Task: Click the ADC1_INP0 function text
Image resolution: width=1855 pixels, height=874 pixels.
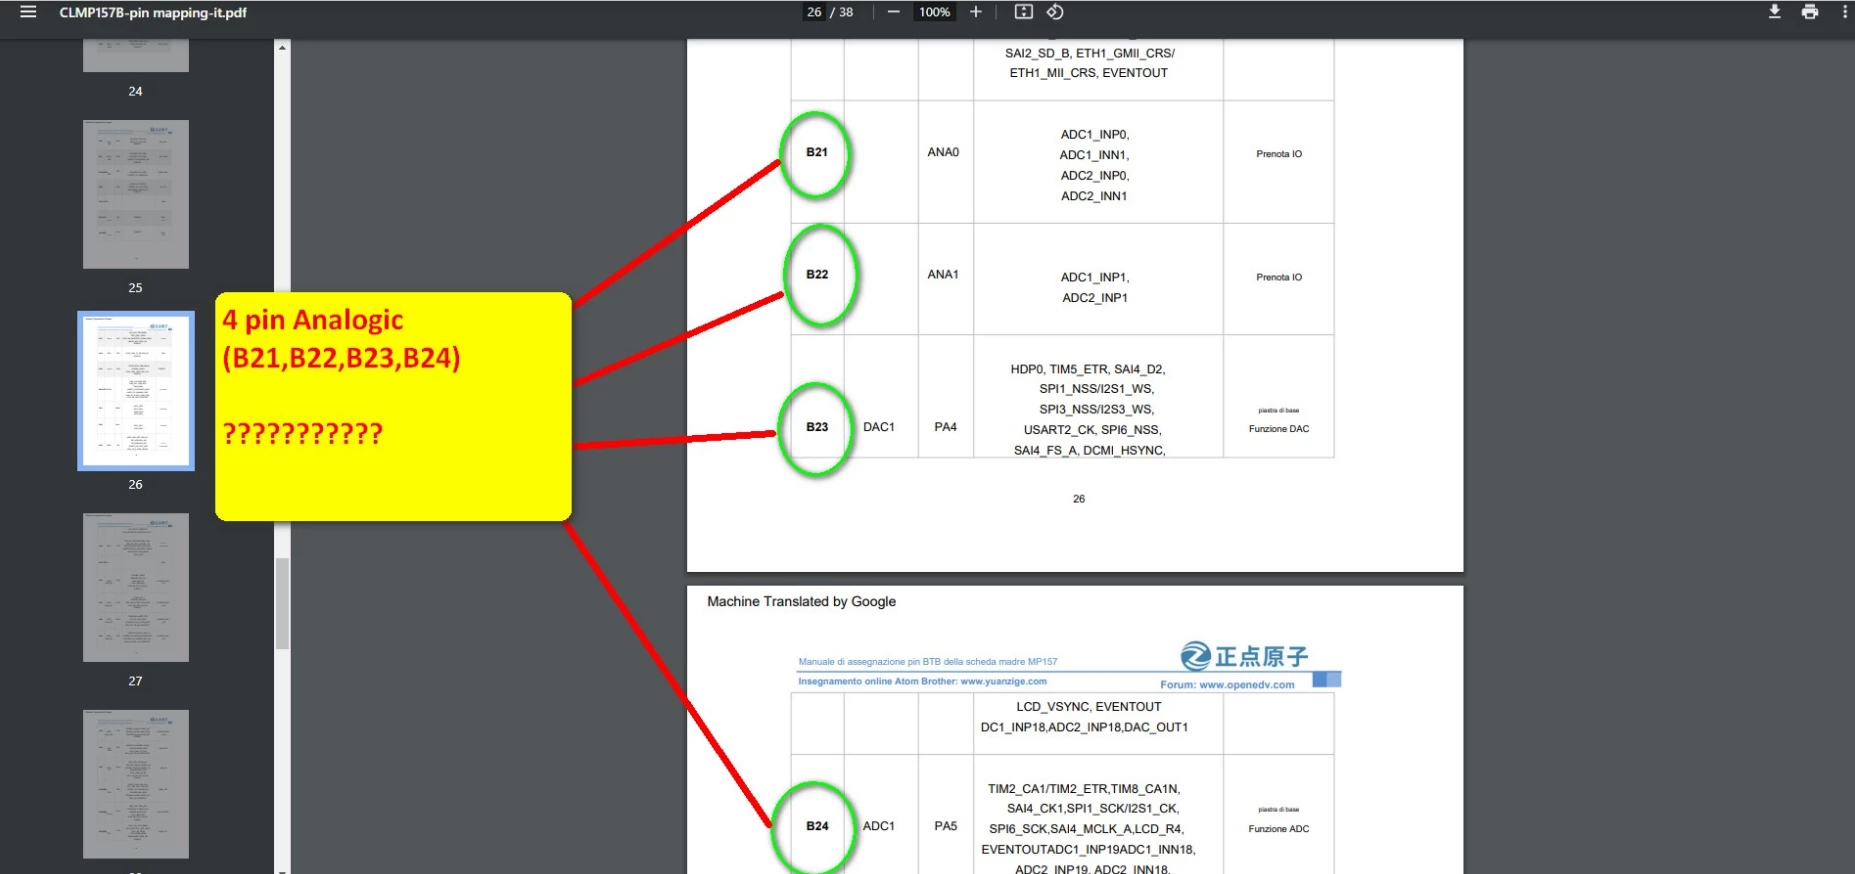Action: (x=1094, y=134)
